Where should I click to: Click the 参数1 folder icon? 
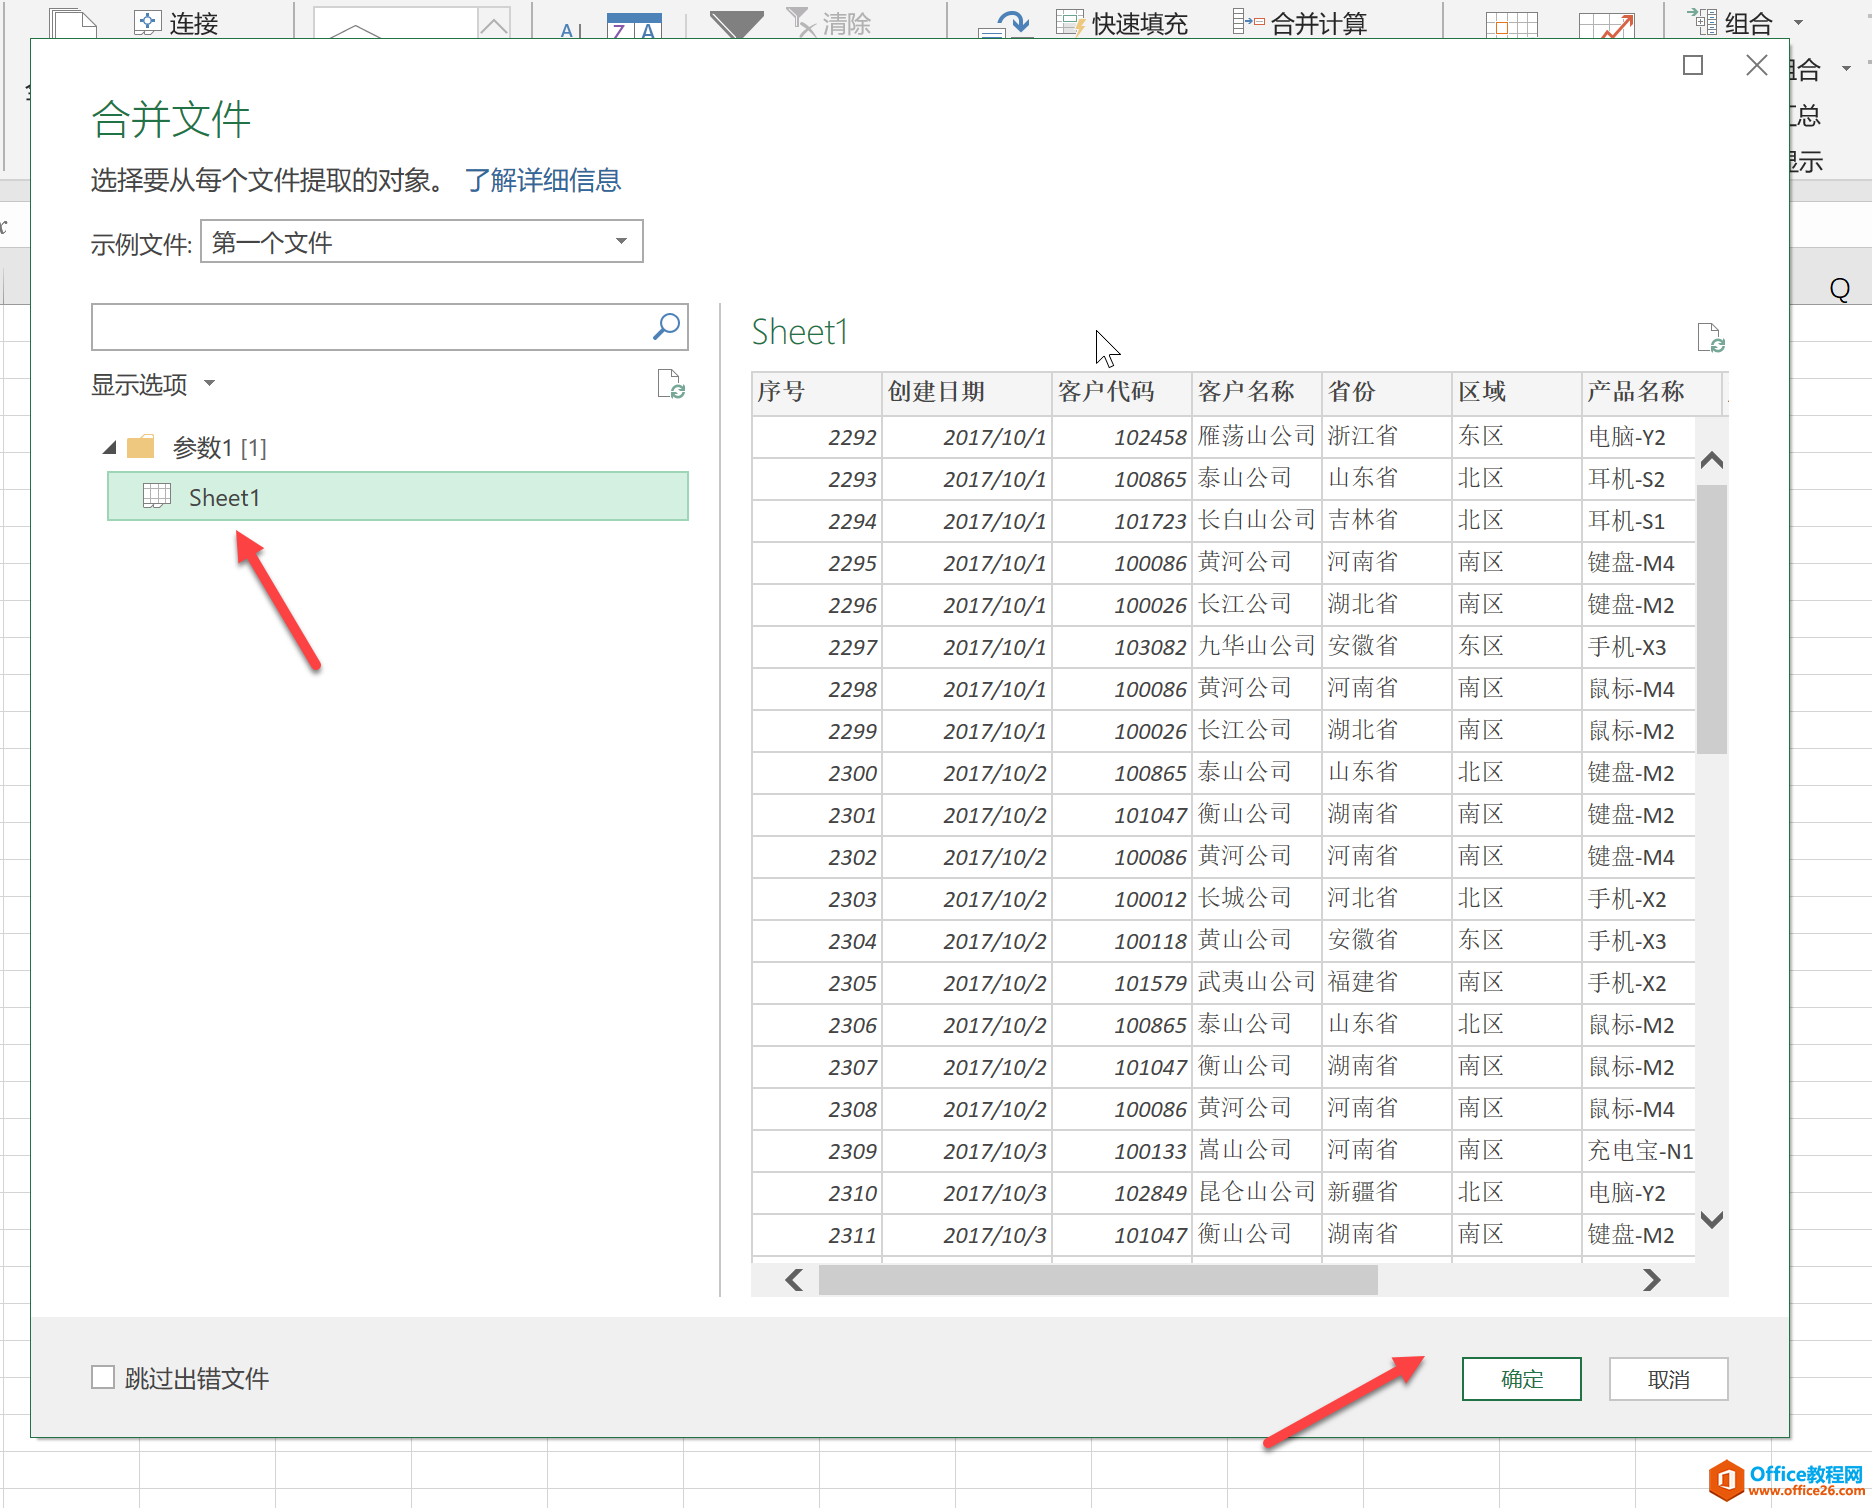tap(141, 446)
